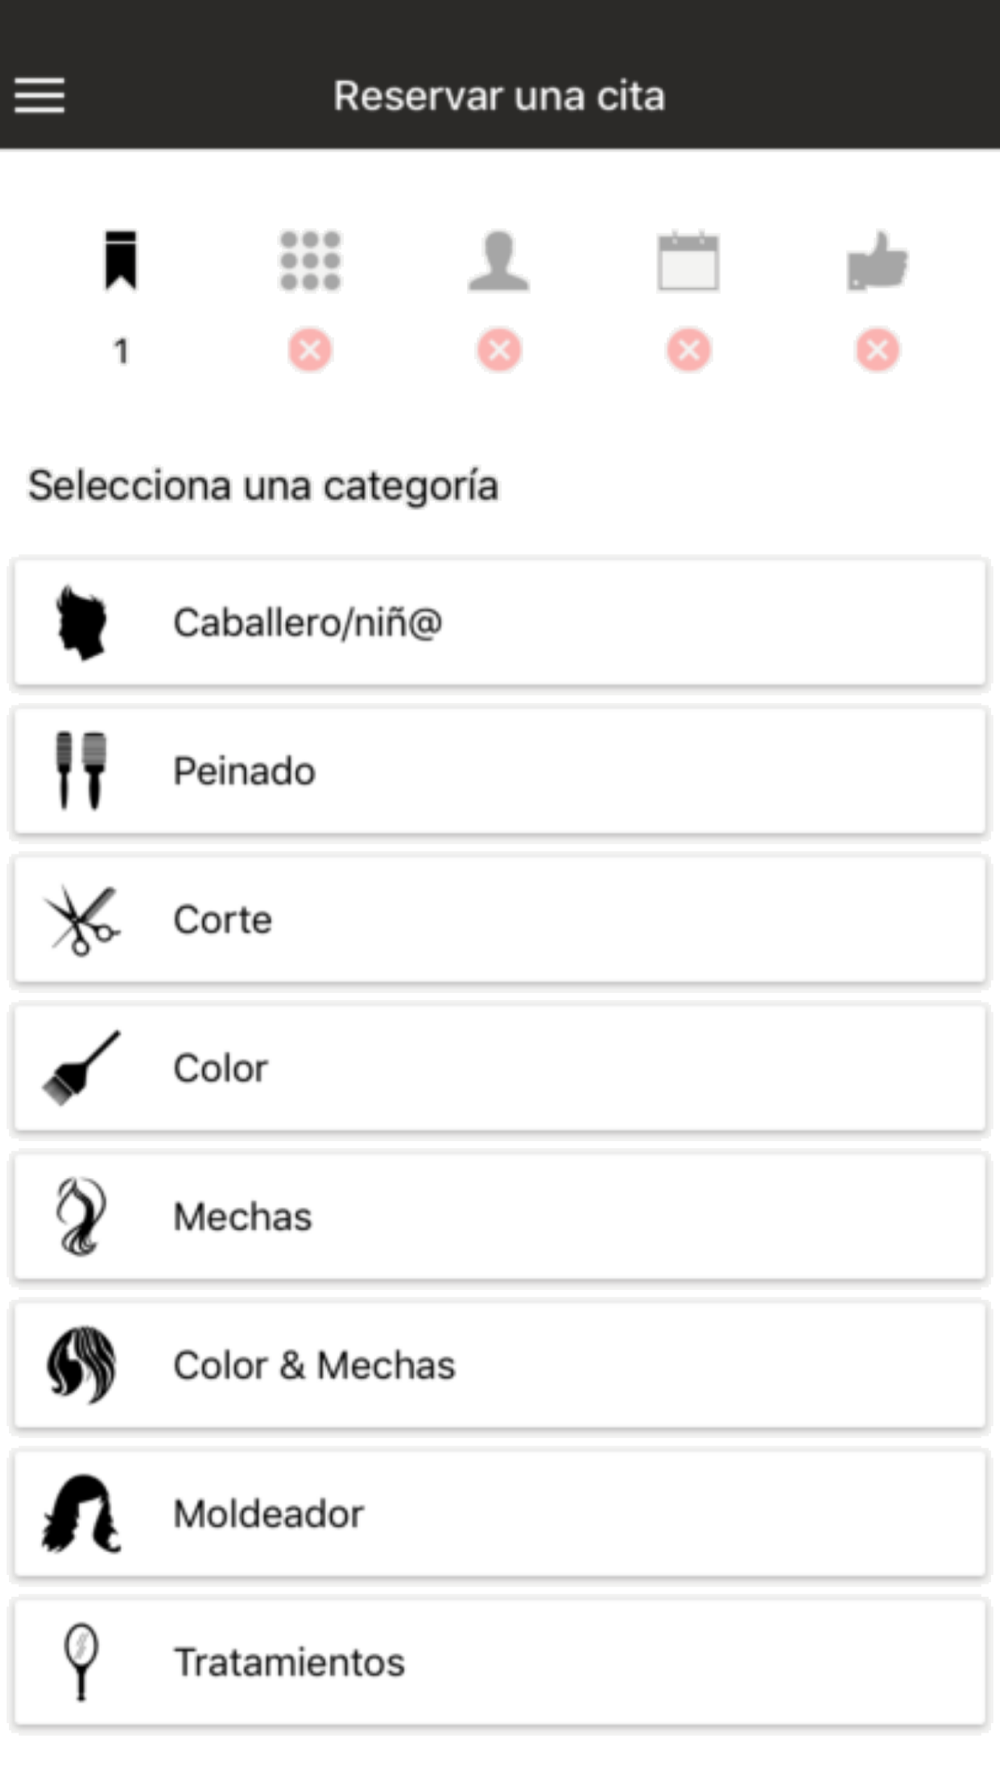1000x1778 pixels.
Task: Click the hand mirror icon beside Tratamientos
Action: click(x=81, y=1662)
